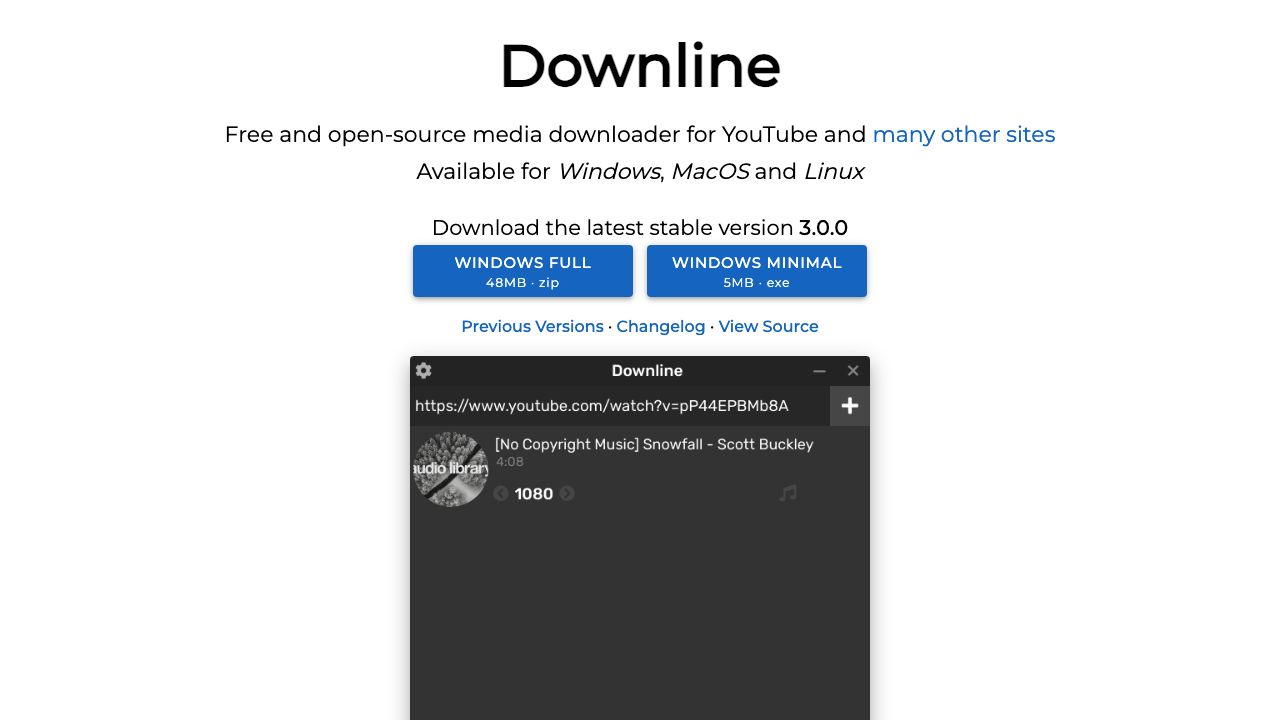
Task: Click the 4:08 duration text
Action: [510, 462]
